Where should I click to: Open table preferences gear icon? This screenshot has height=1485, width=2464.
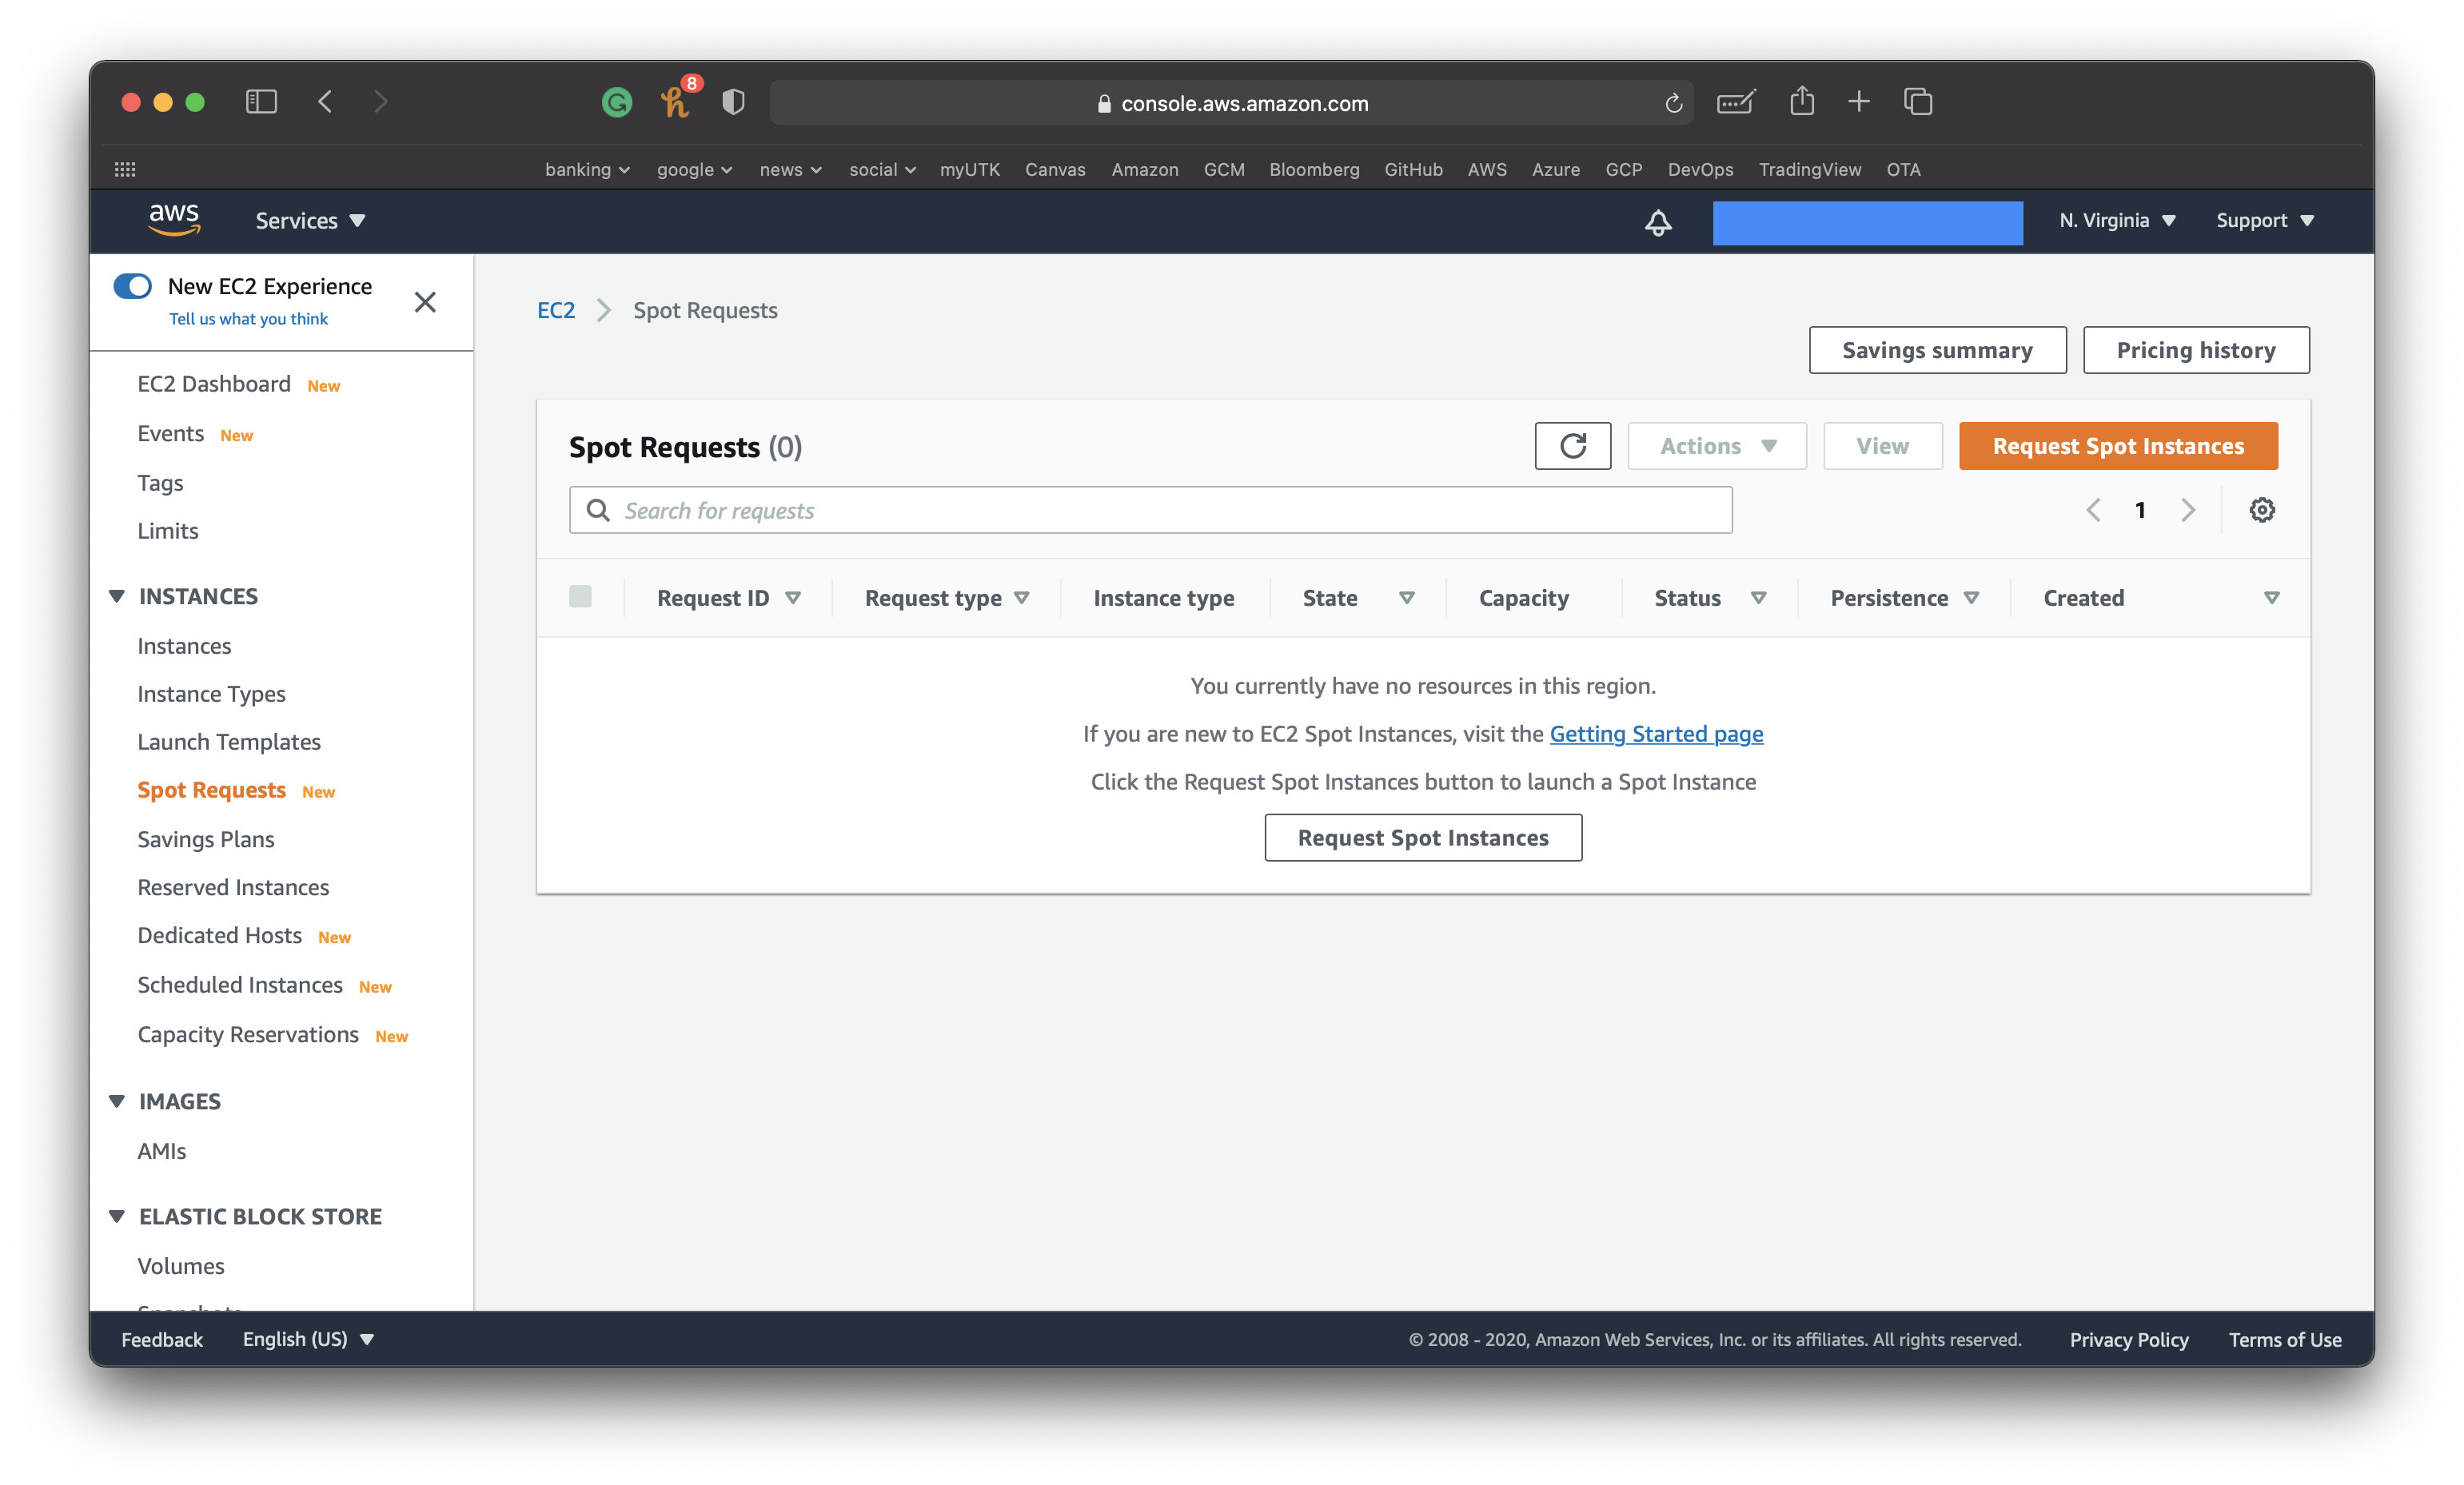pos(2261,510)
